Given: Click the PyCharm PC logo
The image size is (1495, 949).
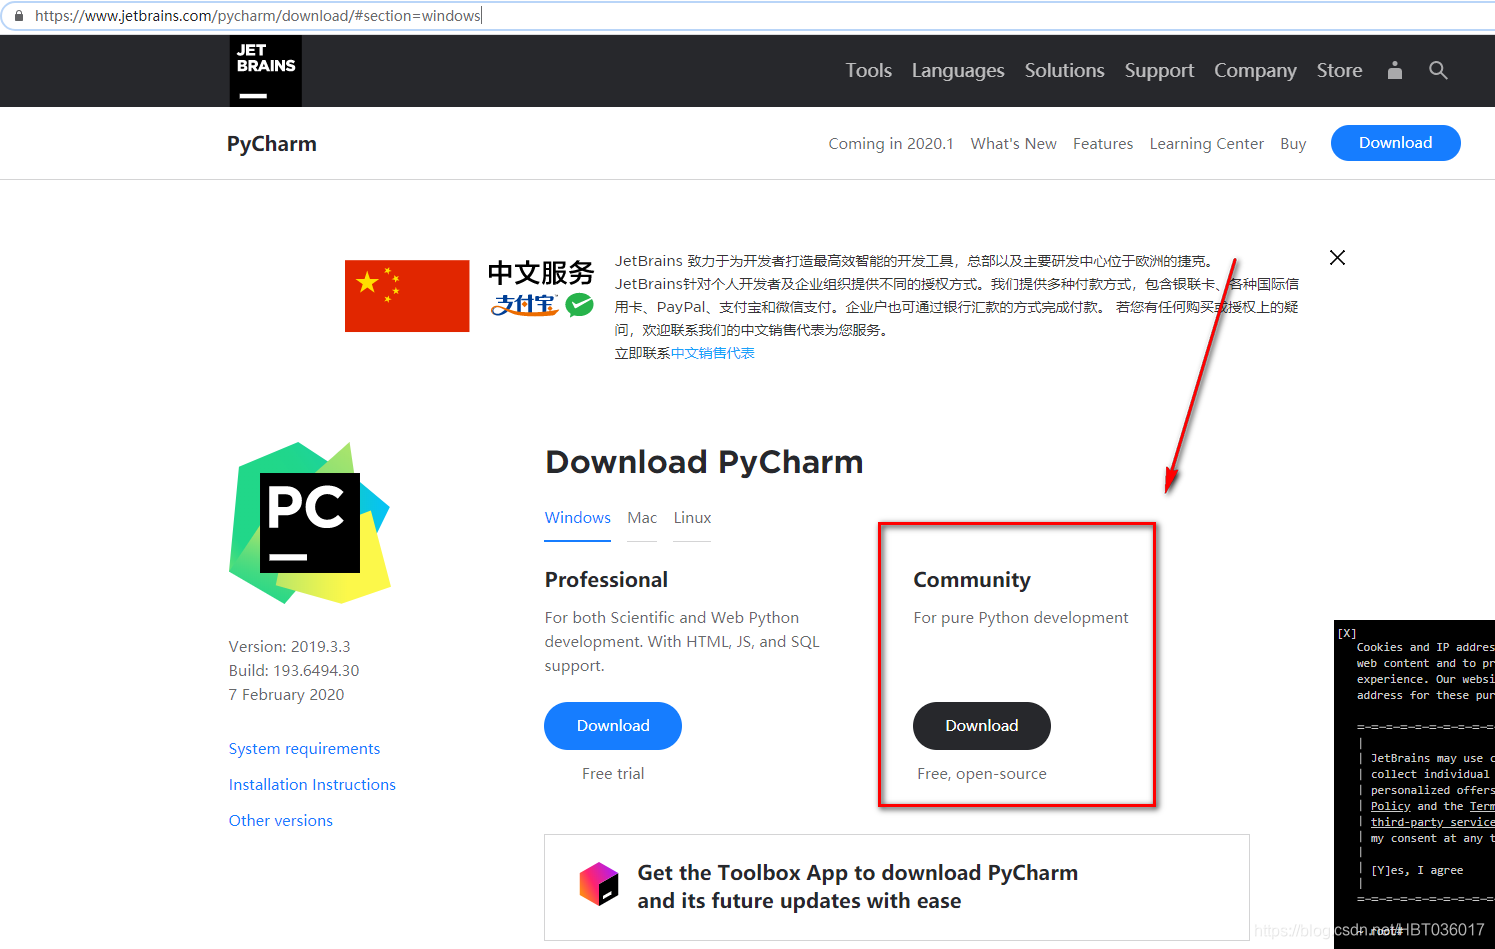Looking at the screenshot, I should point(310,523).
